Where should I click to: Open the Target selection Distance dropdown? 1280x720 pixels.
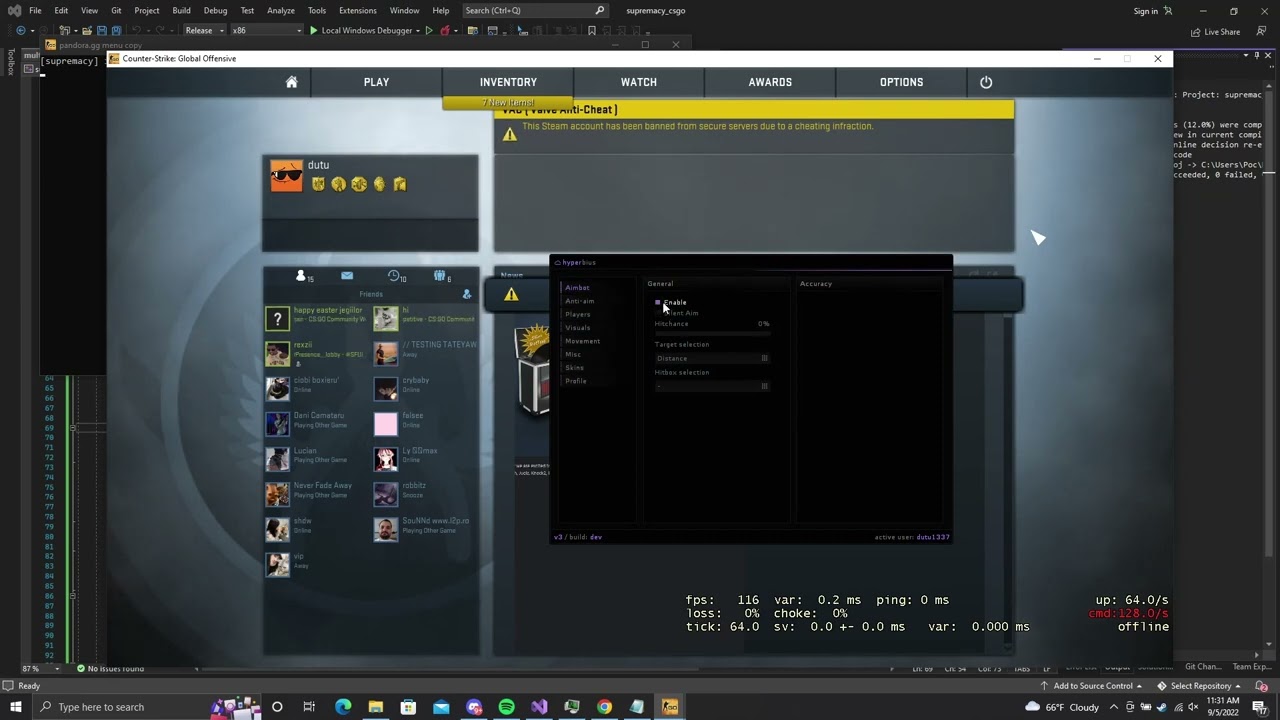pos(712,358)
